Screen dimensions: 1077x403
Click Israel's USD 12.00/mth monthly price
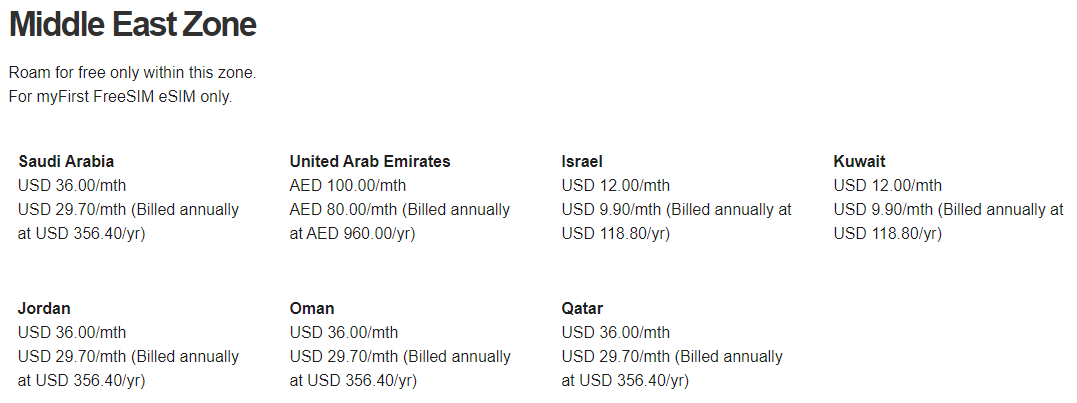click(x=616, y=185)
